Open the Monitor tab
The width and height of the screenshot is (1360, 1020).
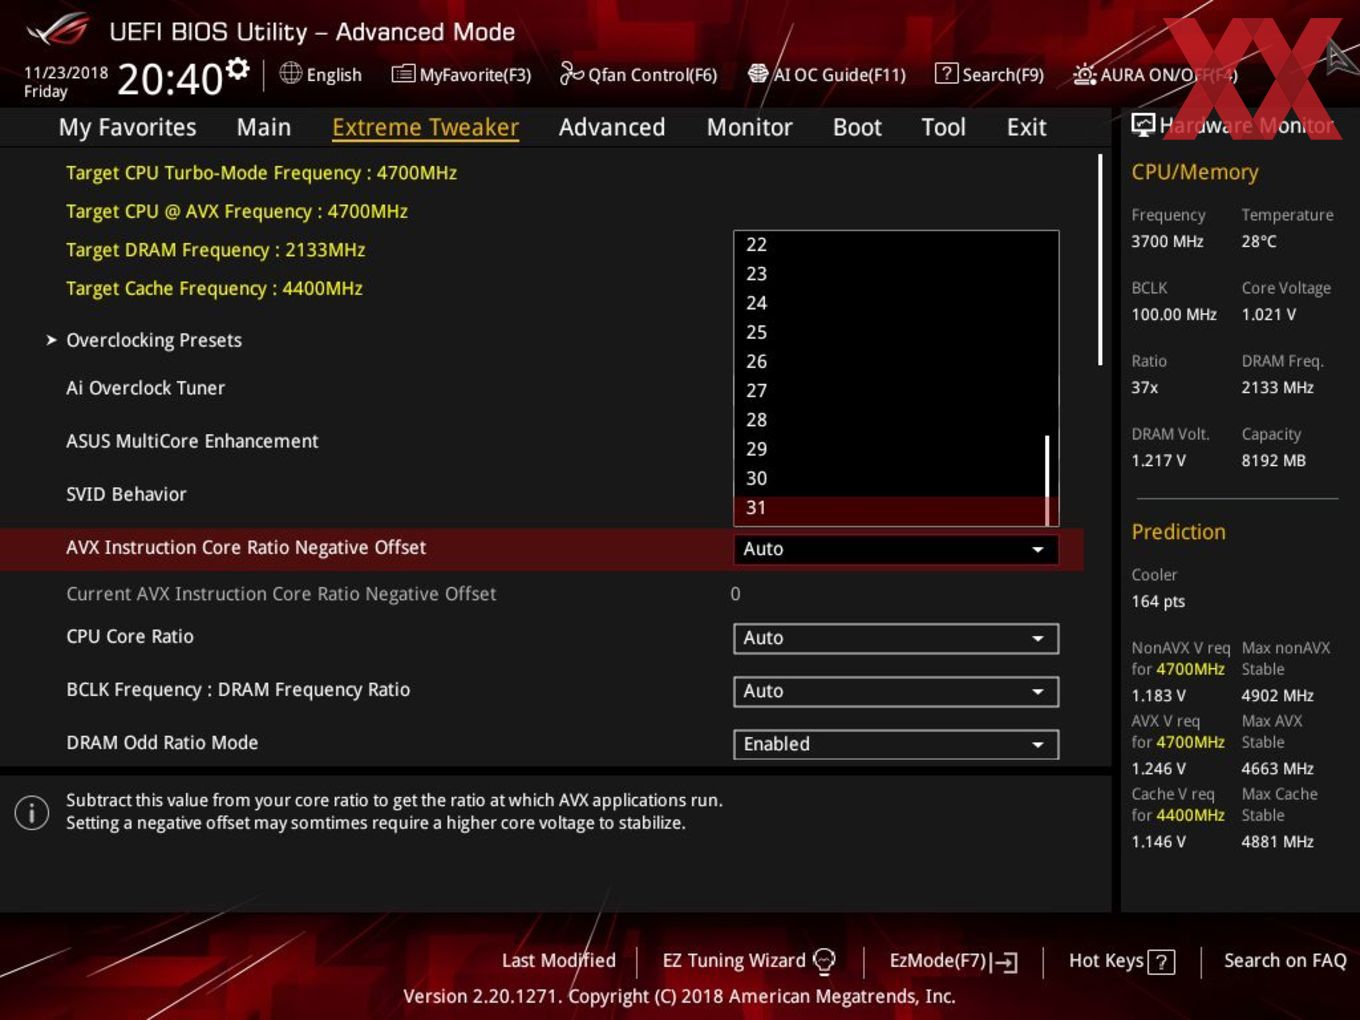(749, 127)
